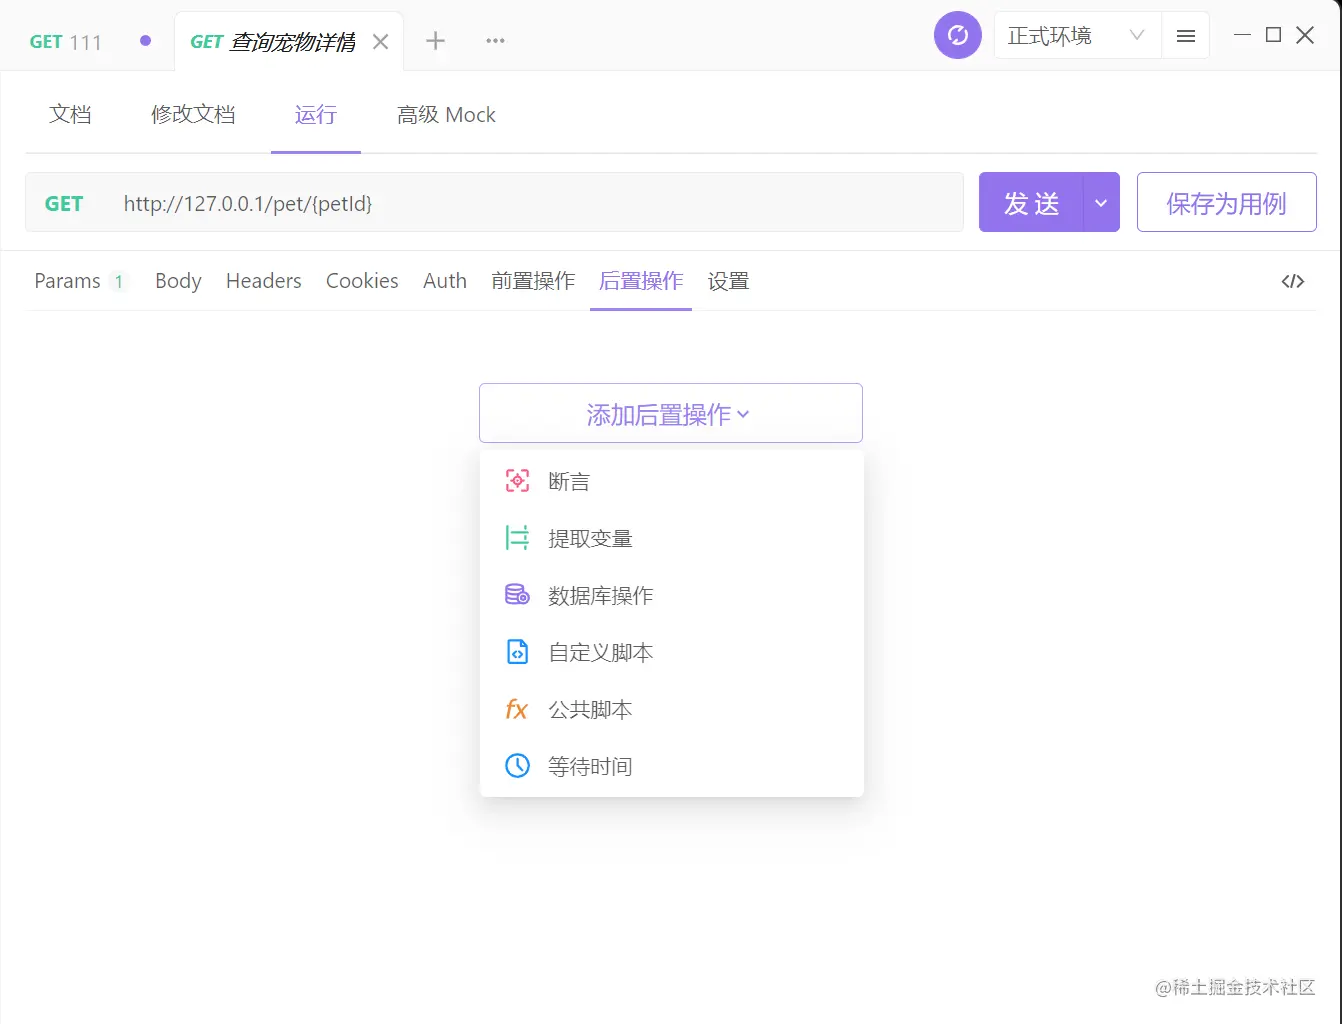
Task: Click the custom script (自定义脚本) icon
Action: (x=517, y=652)
